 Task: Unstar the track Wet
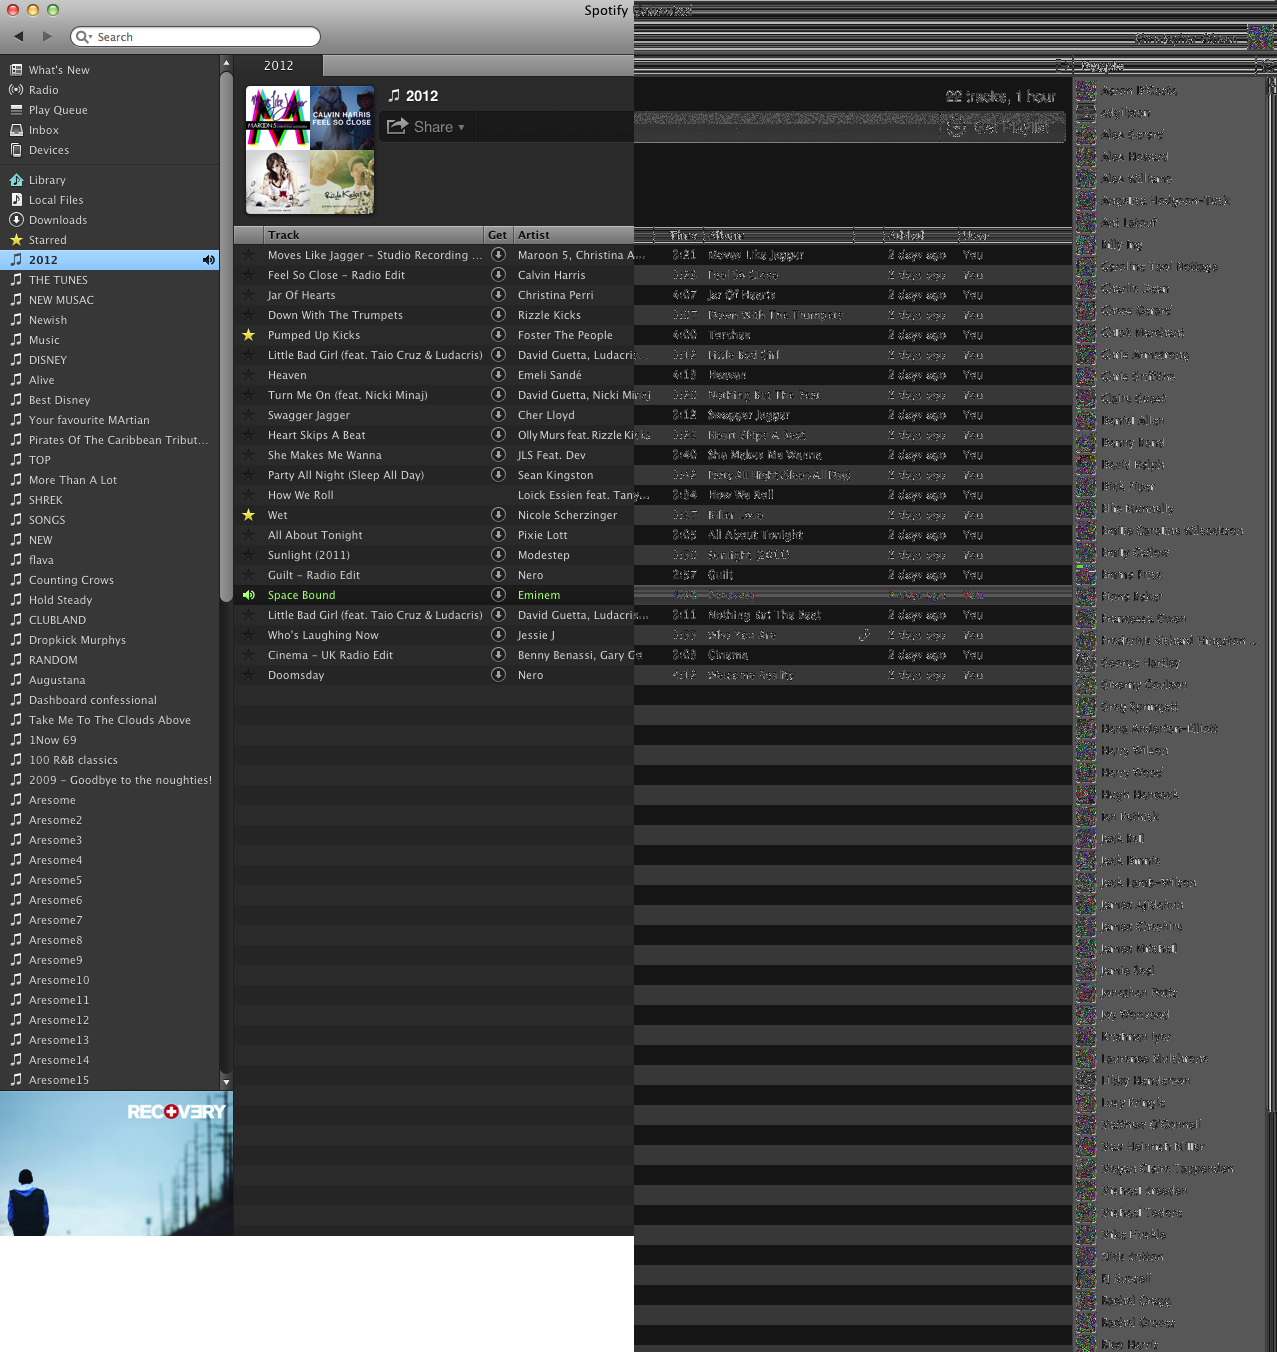coord(249,515)
